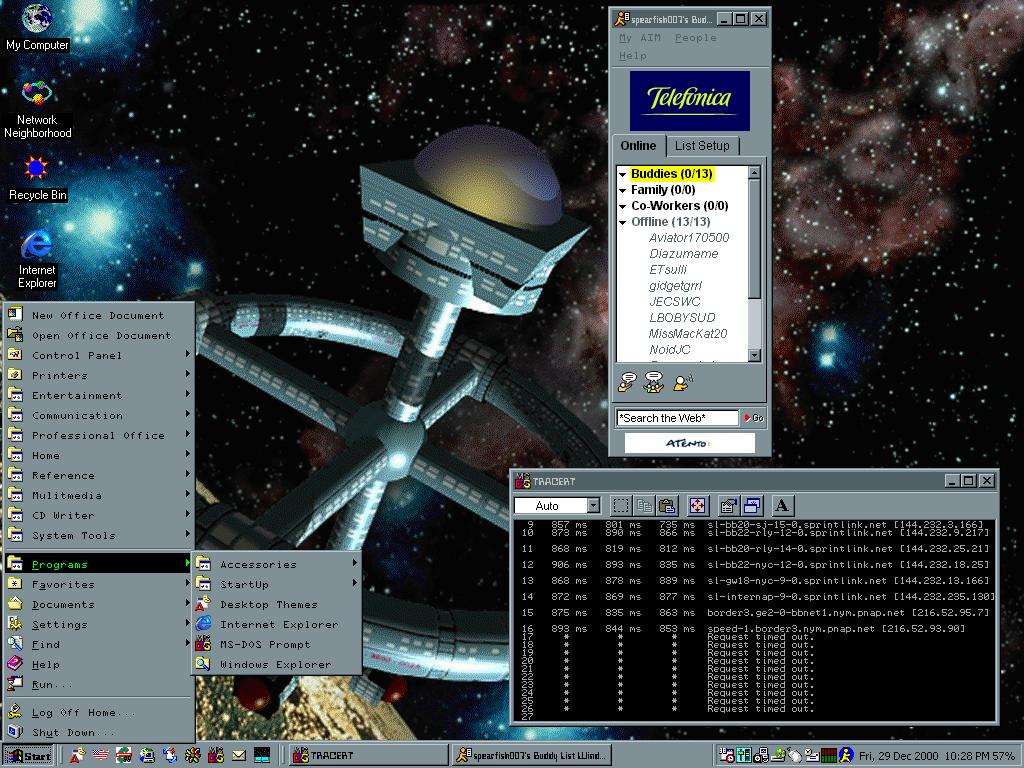Switch to the List Setup tab
This screenshot has height=768, width=1024.
coord(702,146)
